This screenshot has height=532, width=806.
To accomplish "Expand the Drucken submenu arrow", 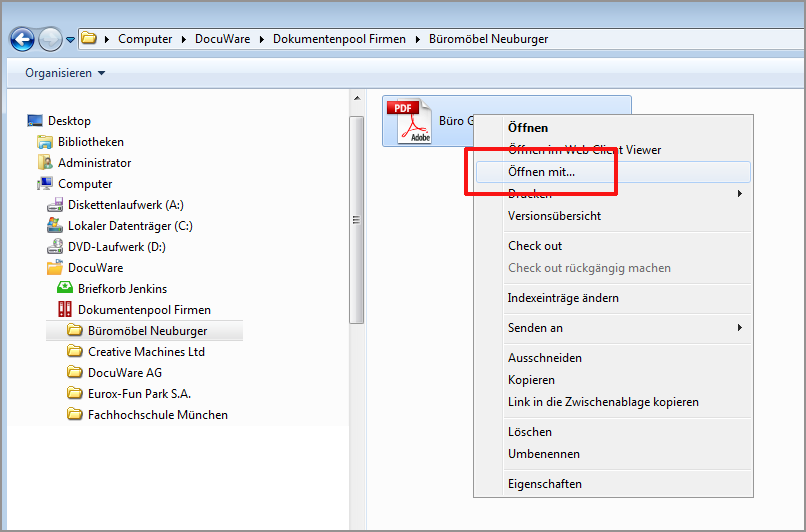I will [x=739, y=194].
